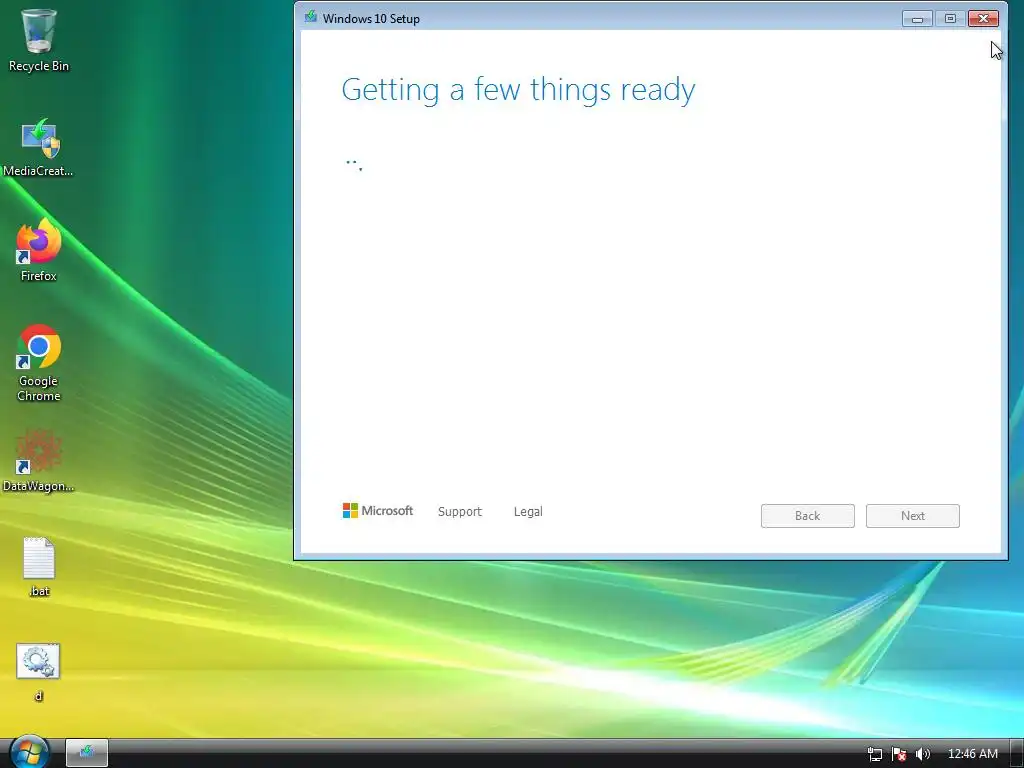Click the network tray icon

click(874, 754)
